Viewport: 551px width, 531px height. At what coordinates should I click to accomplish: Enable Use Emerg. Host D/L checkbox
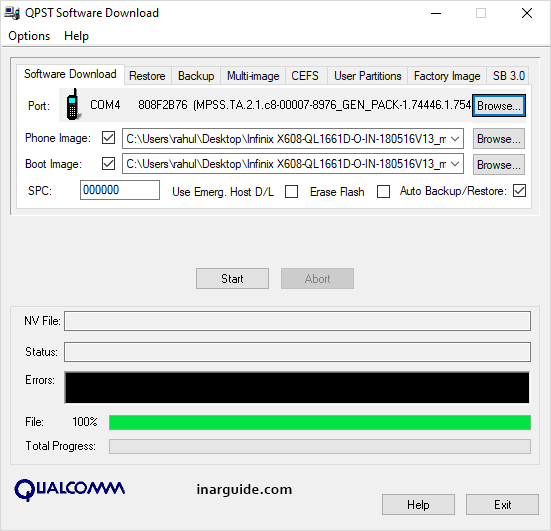click(291, 192)
